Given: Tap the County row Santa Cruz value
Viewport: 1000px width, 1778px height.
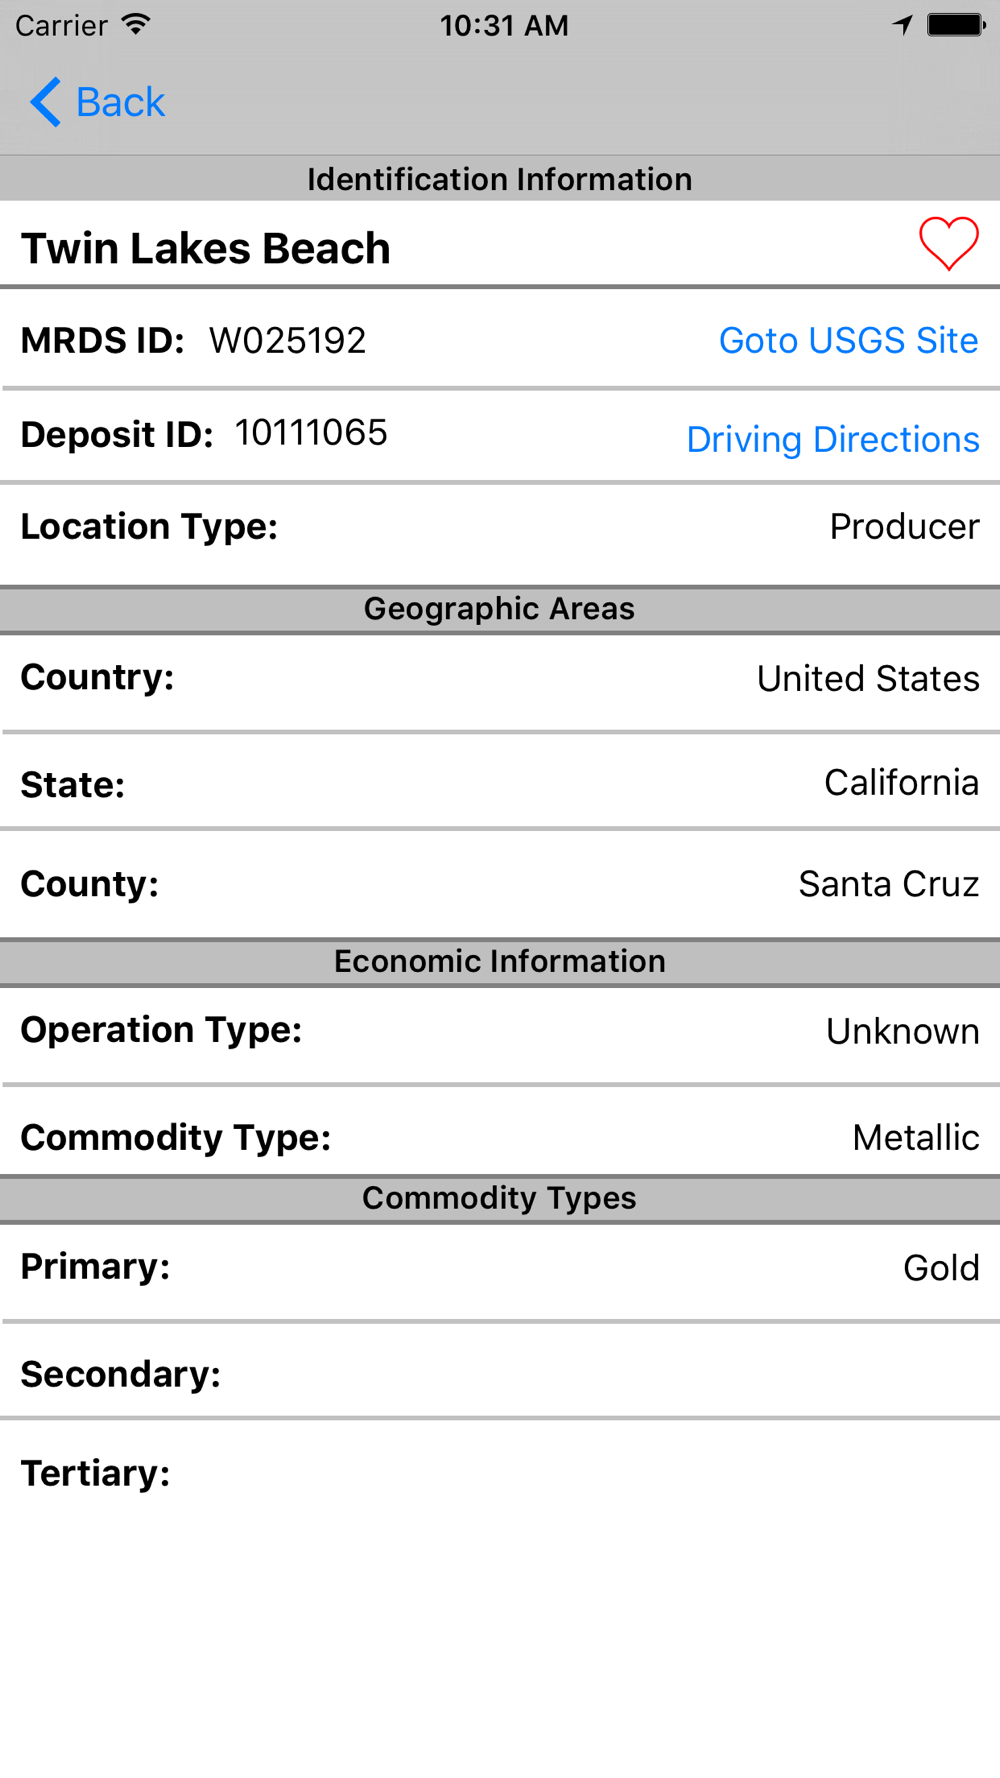Looking at the screenshot, I should [888, 884].
